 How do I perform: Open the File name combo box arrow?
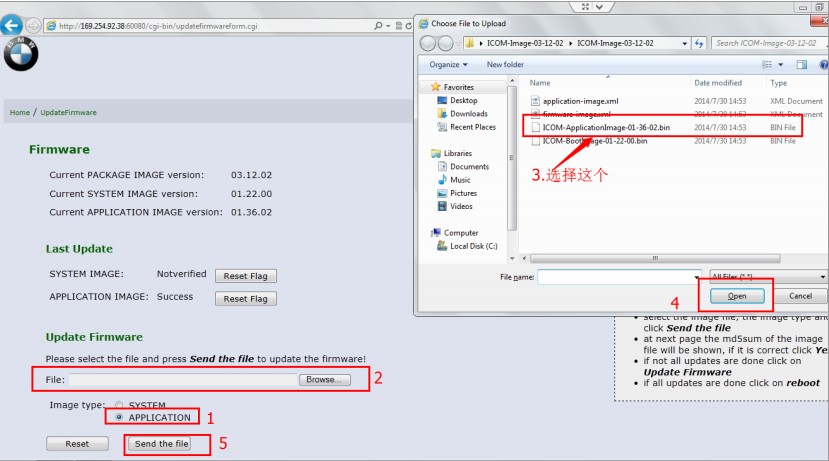pyautogui.click(x=697, y=277)
